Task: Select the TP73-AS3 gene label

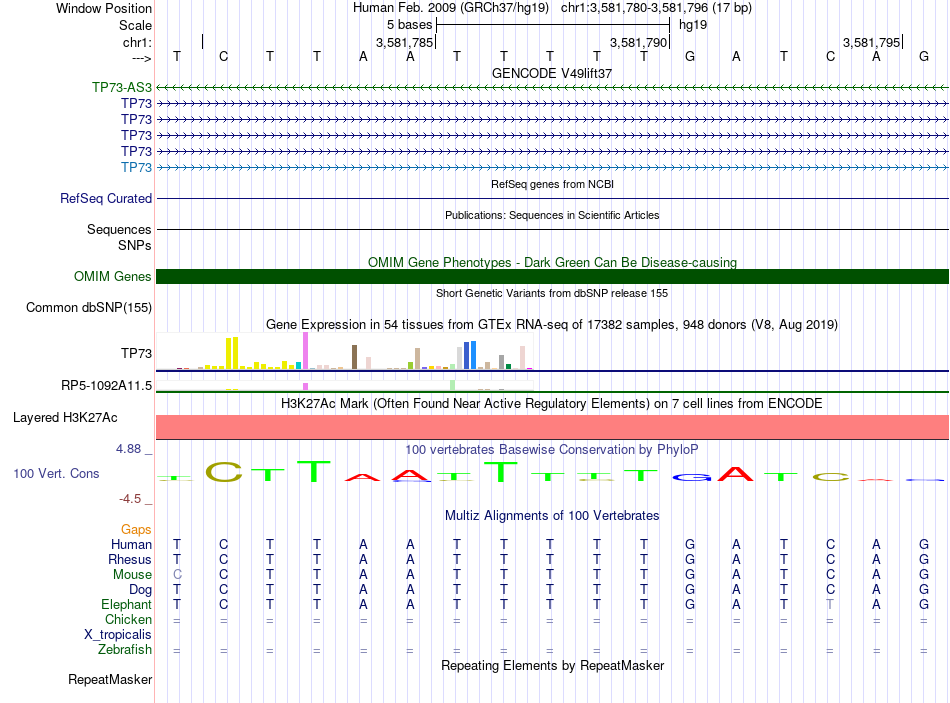Action: tap(122, 87)
